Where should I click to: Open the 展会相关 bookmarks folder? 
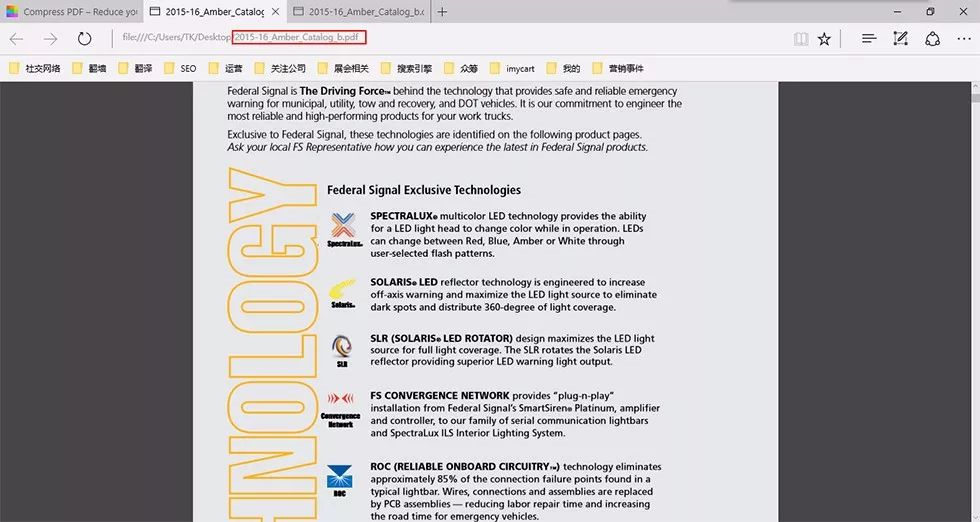[x=343, y=68]
